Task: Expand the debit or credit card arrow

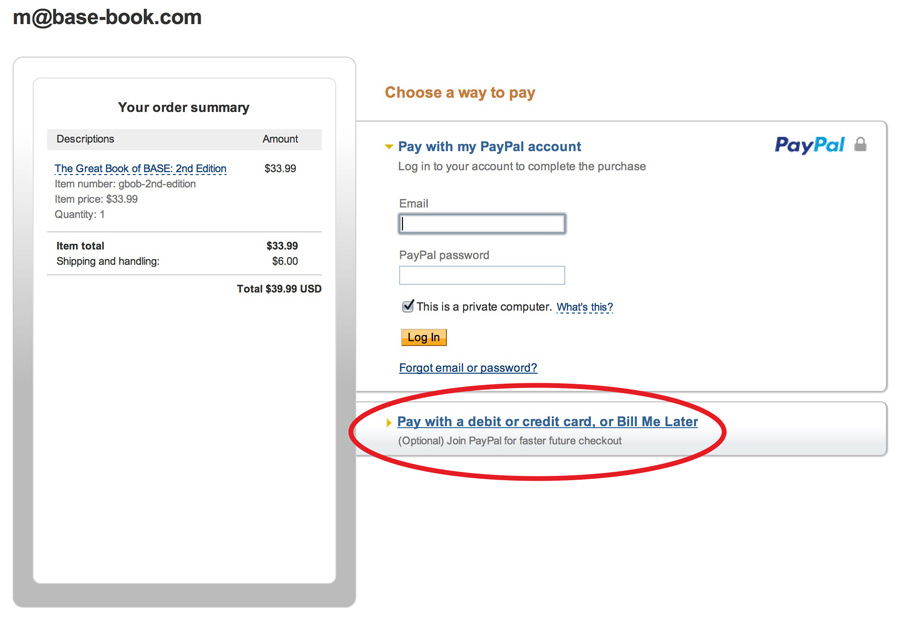Action: click(x=389, y=423)
